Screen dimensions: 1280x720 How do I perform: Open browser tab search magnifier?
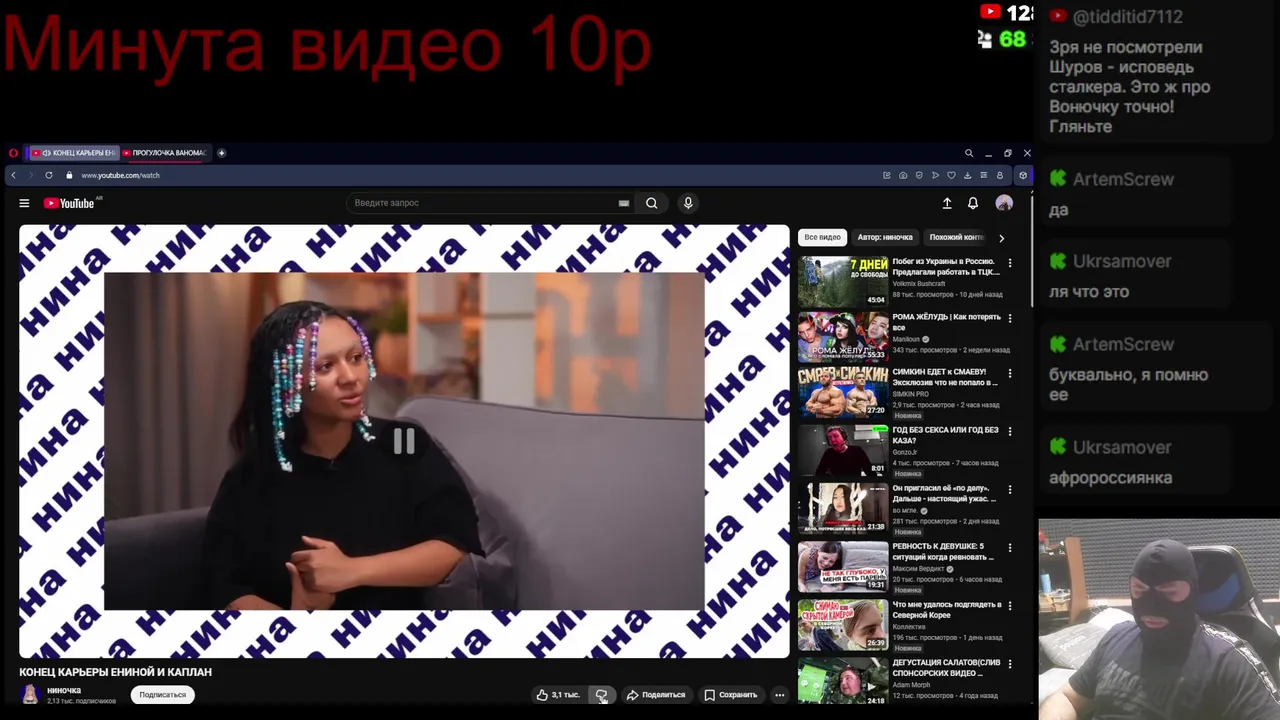pyautogui.click(x=968, y=153)
